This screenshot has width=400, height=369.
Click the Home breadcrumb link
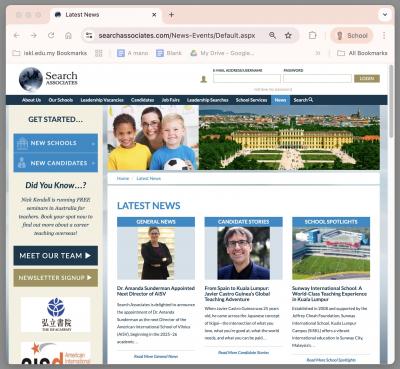click(x=123, y=178)
